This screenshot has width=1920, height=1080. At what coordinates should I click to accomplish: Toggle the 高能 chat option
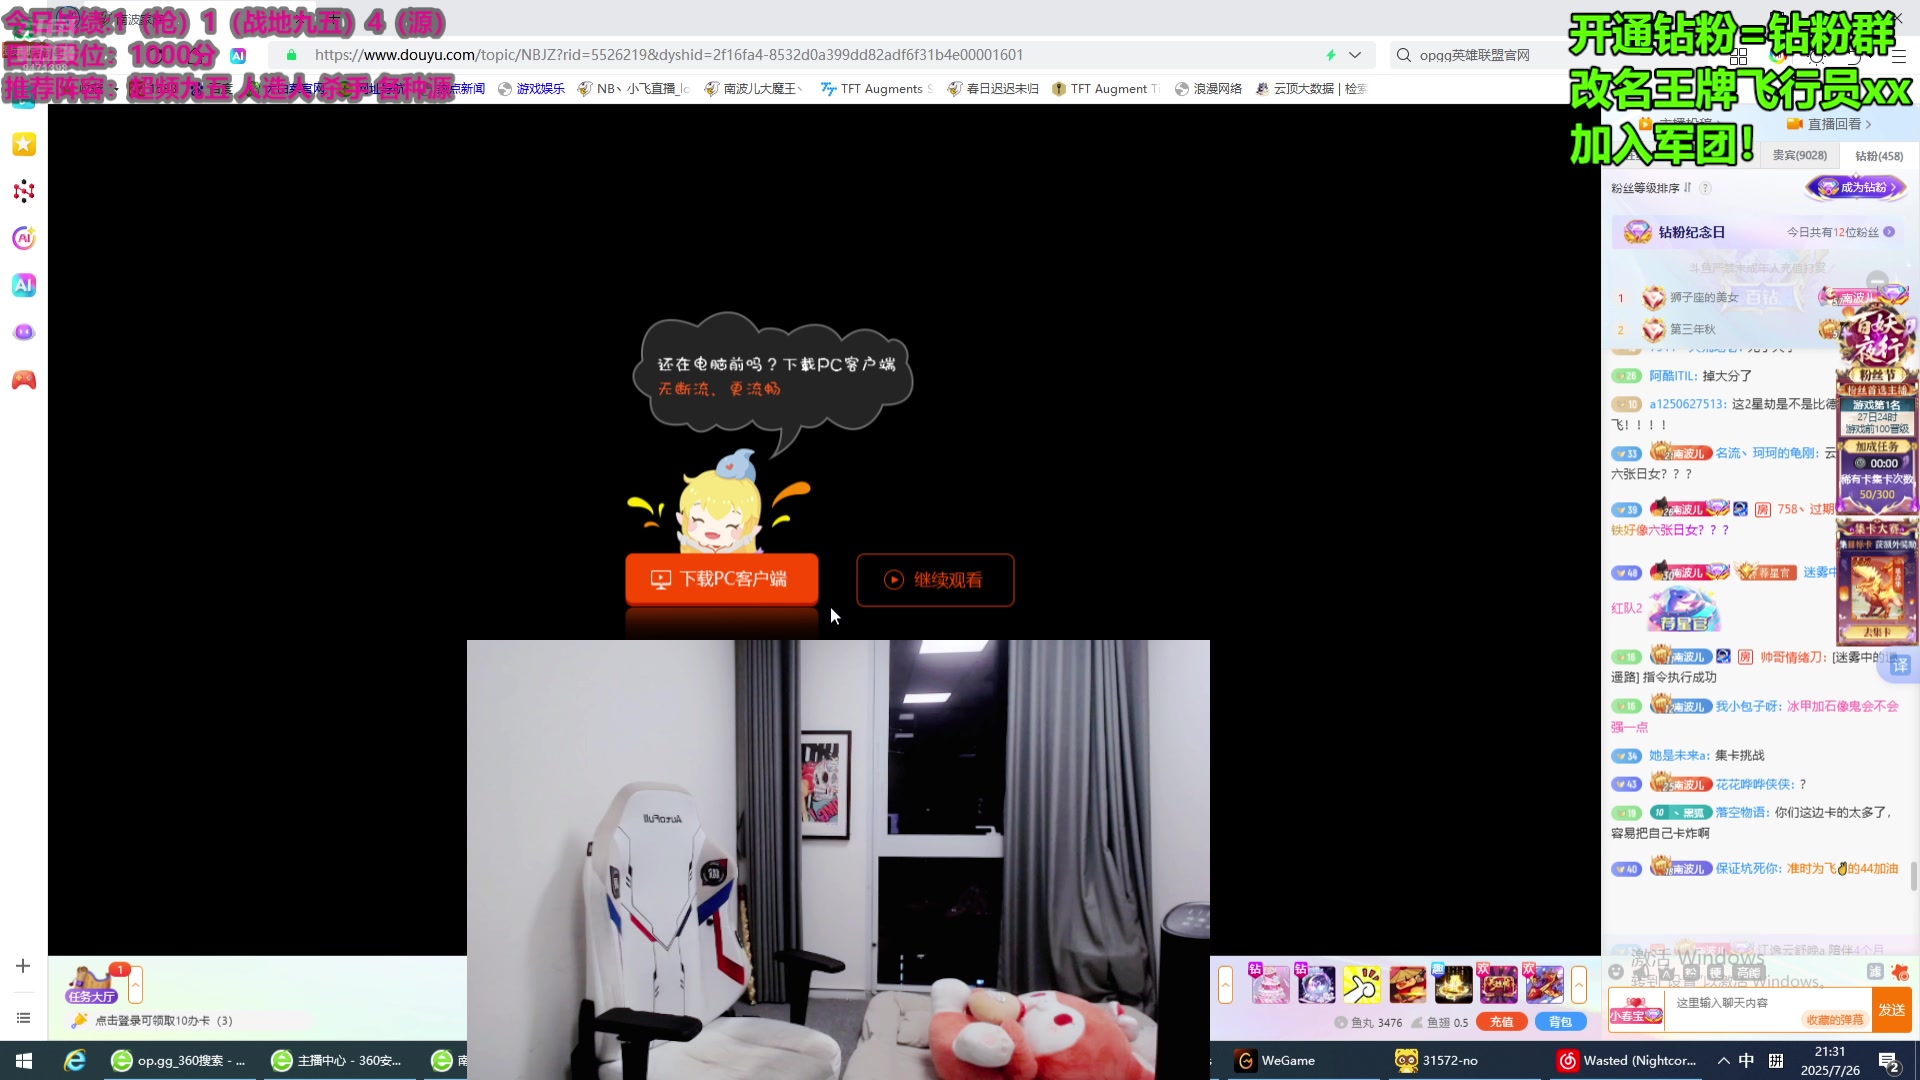[1747, 972]
